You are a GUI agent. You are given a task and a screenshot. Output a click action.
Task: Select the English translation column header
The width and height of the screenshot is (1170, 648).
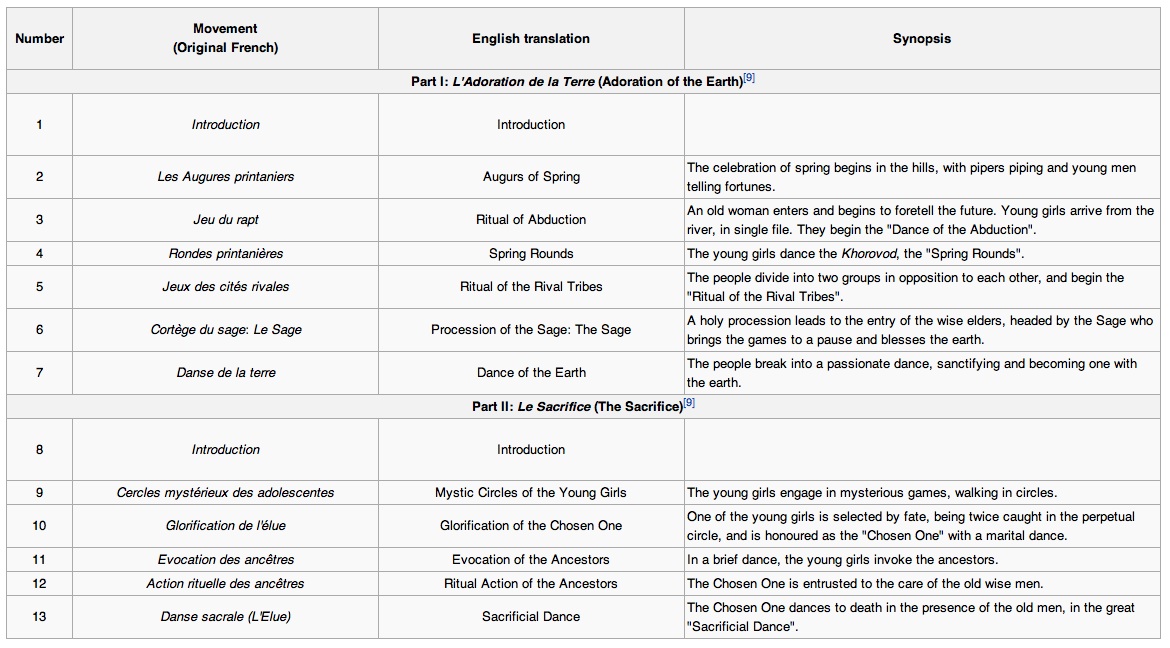click(x=531, y=39)
